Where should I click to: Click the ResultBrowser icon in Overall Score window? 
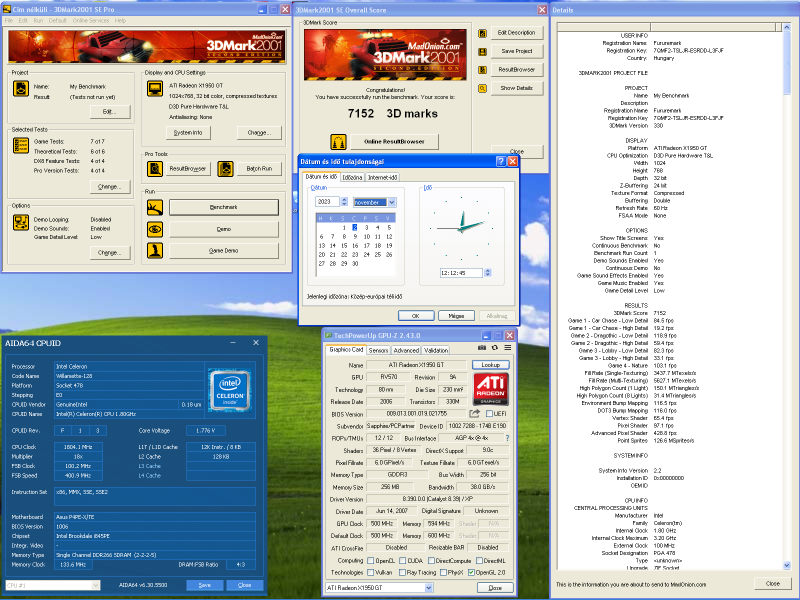(x=482, y=70)
